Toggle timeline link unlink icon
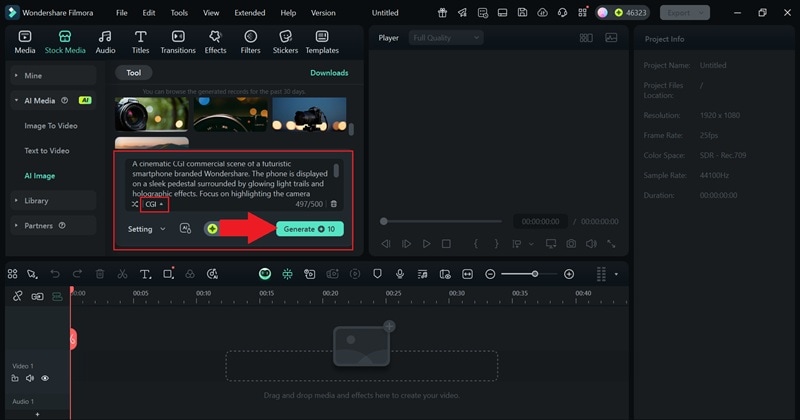This screenshot has height=420, width=800. tap(17, 296)
